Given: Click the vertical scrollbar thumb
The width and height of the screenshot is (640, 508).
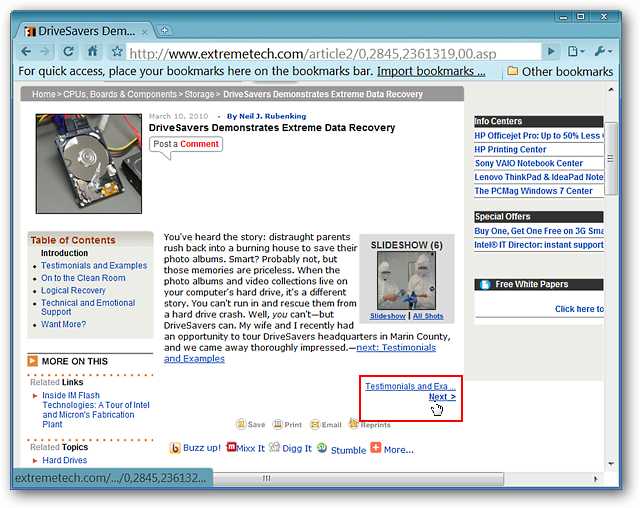Looking at the screenshot, I should point(611,158).
